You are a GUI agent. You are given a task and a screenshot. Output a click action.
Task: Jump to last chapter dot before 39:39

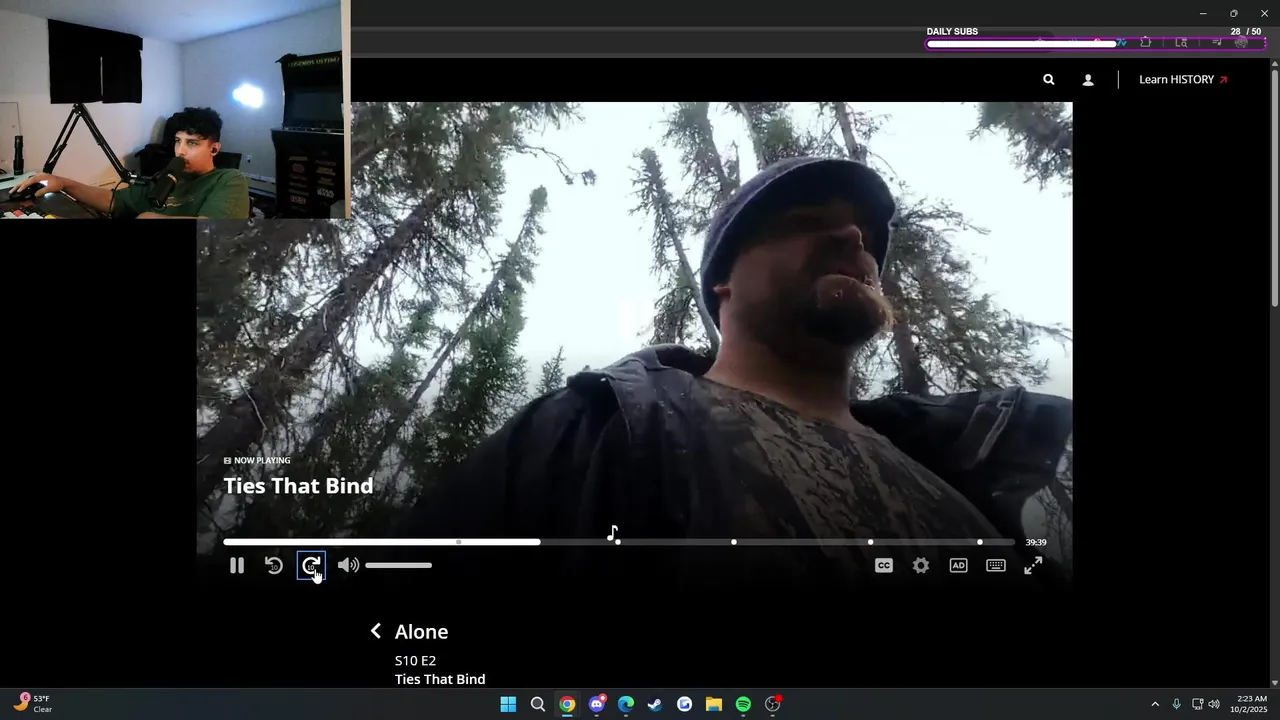click(x=980, y=542)
